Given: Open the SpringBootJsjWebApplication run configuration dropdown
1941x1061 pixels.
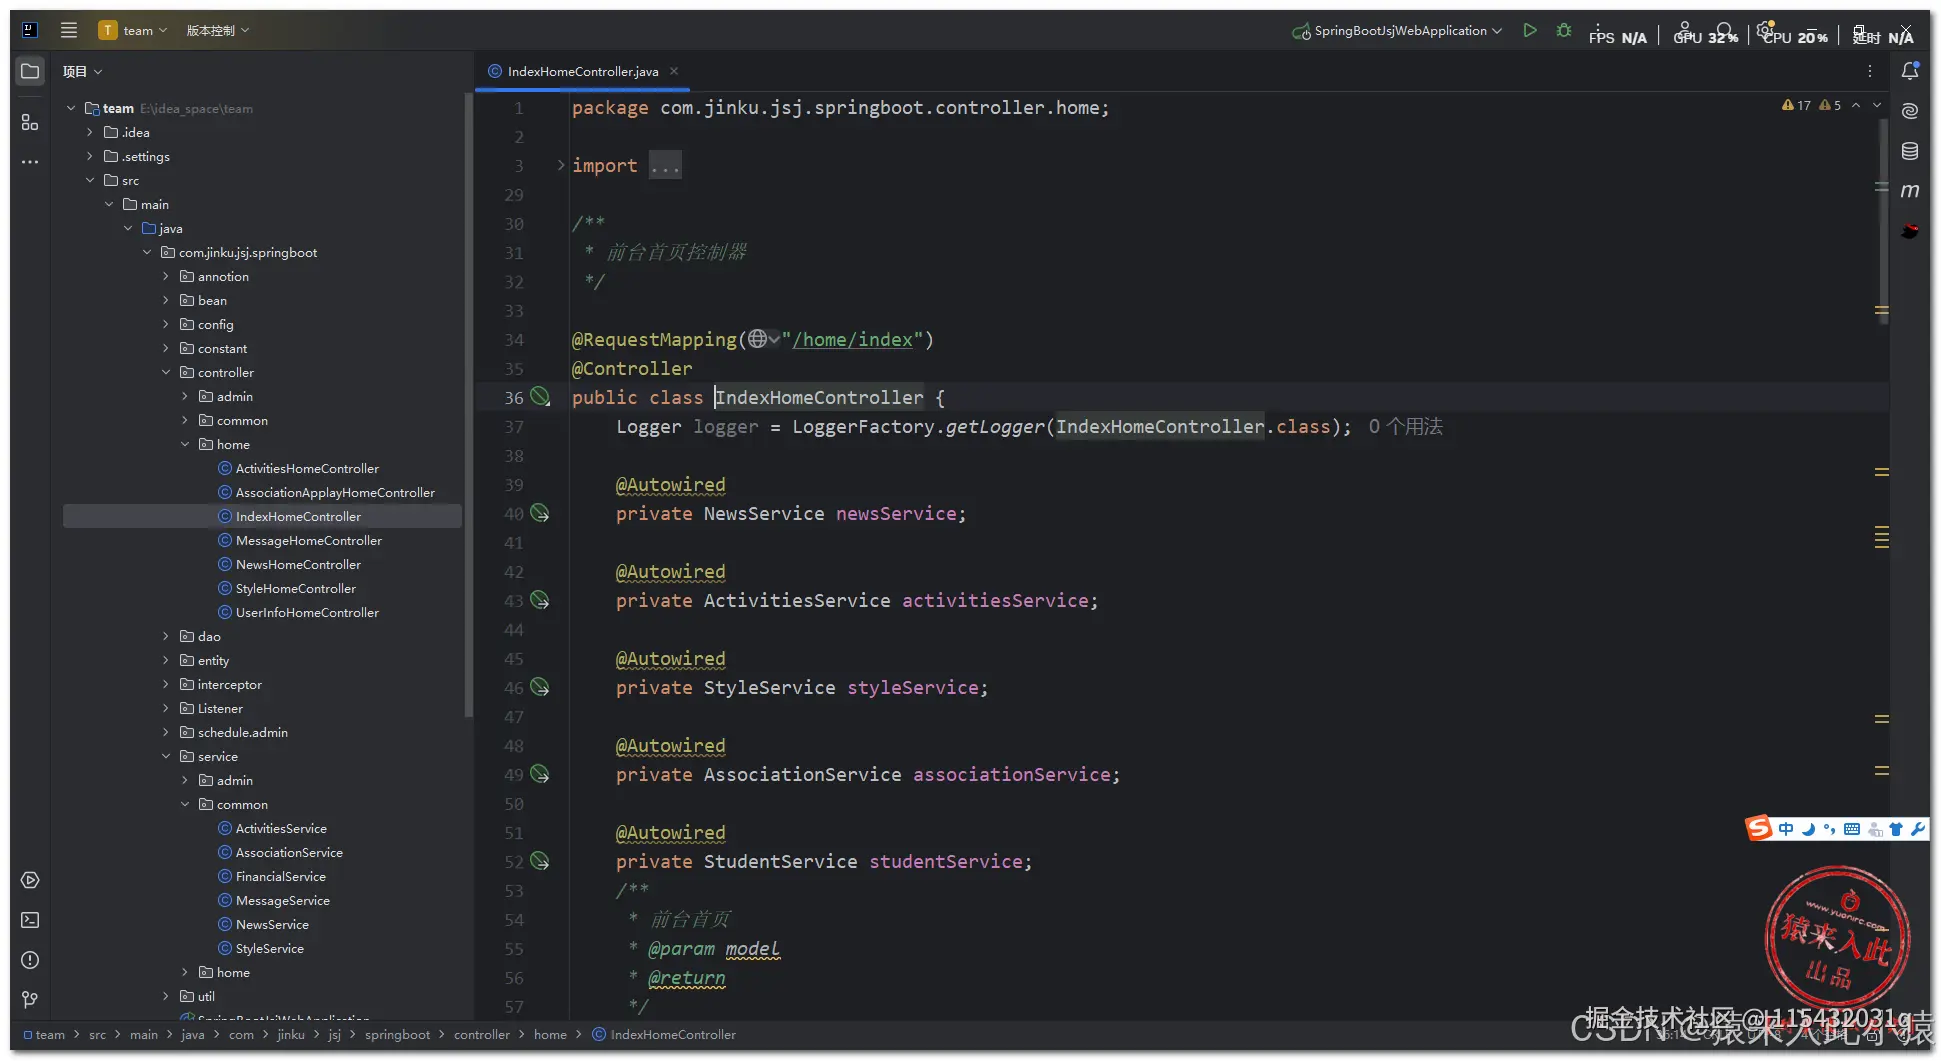Looking at the screenshot, I should 1397,31.
